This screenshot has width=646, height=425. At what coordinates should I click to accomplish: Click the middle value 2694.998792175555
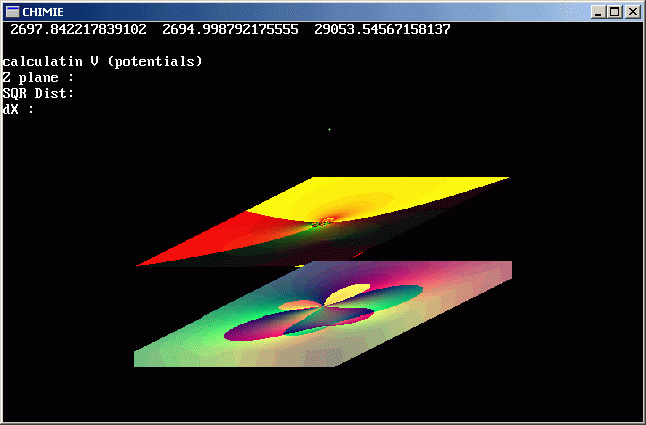(x=230, y=30)
